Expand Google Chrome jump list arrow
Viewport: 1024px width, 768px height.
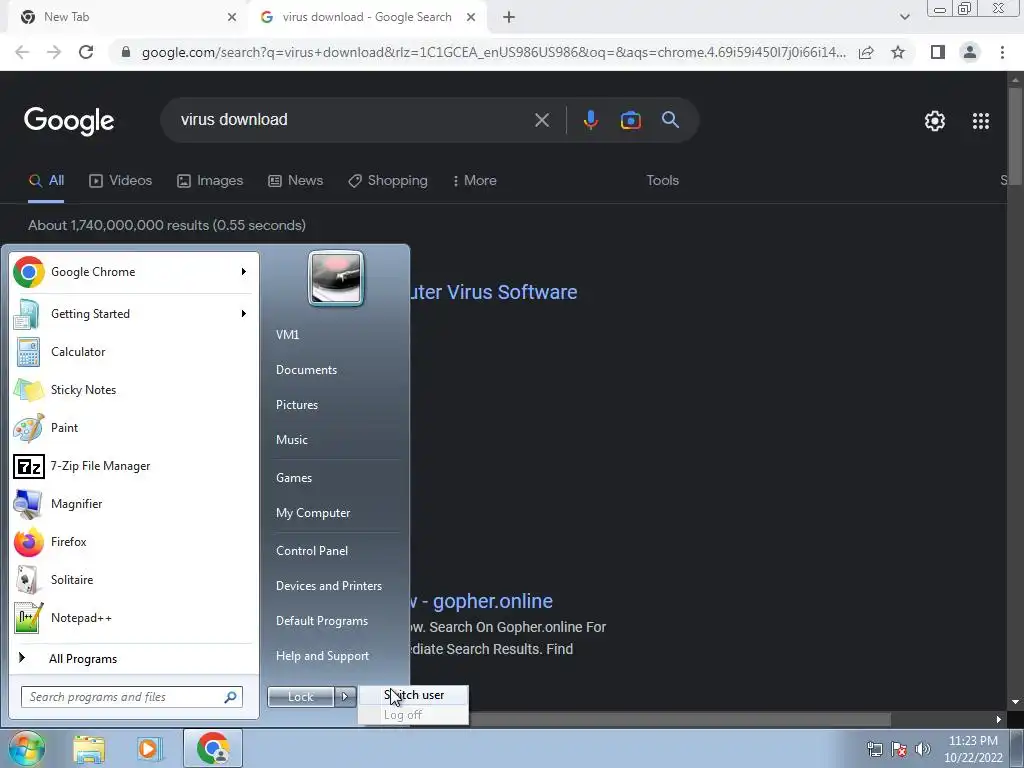(244, 272)
